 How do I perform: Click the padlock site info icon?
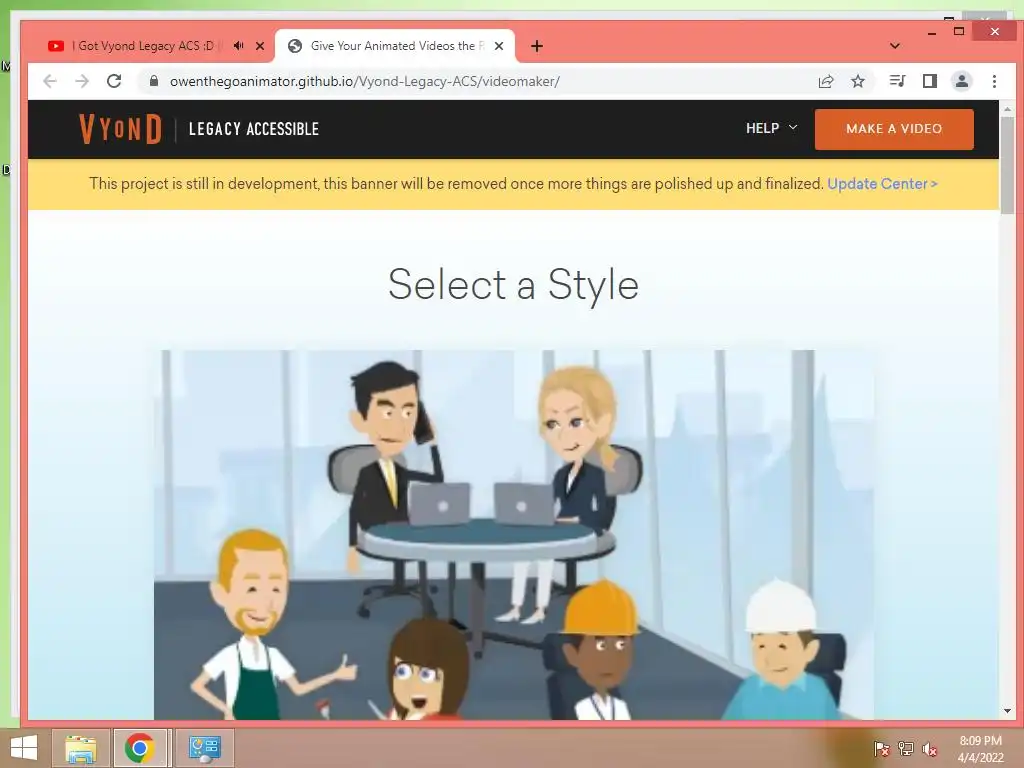point(154,81)
